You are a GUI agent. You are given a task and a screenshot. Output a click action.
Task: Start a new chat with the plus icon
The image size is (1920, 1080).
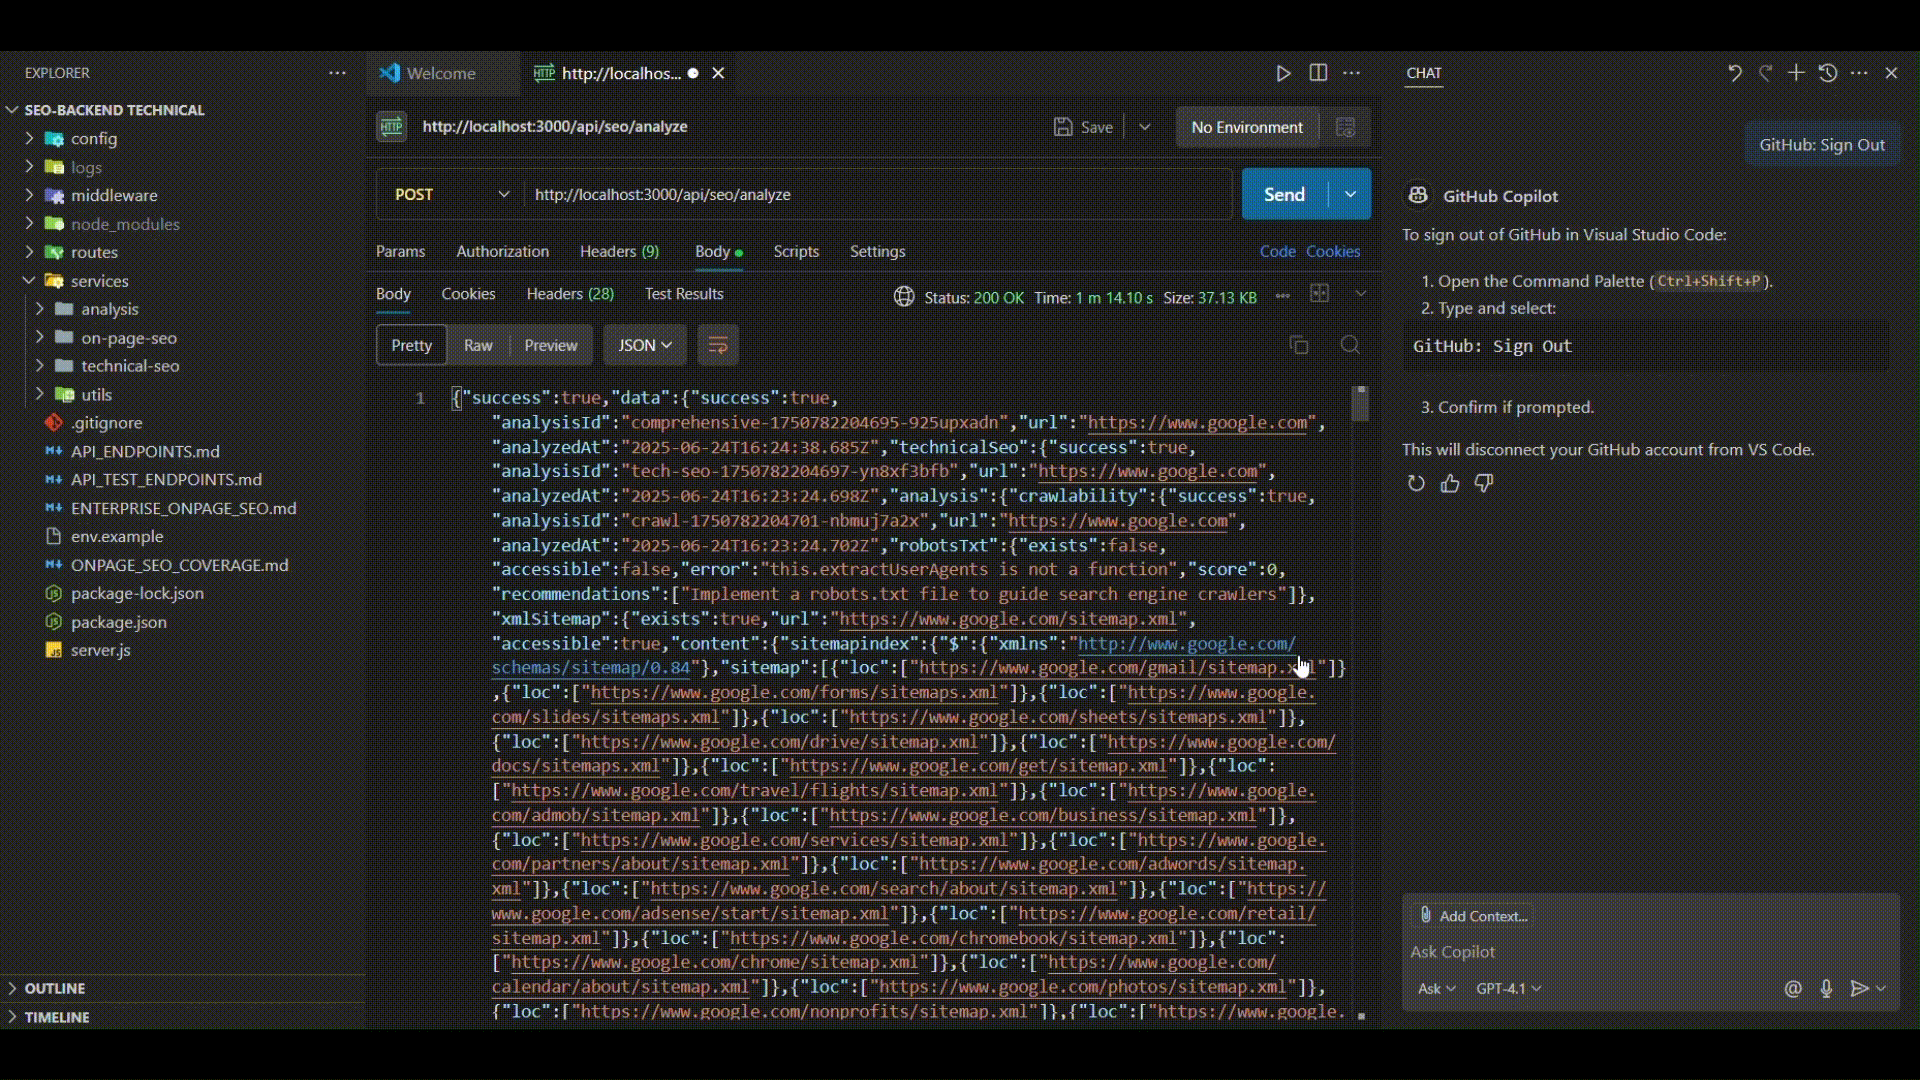1796,73
